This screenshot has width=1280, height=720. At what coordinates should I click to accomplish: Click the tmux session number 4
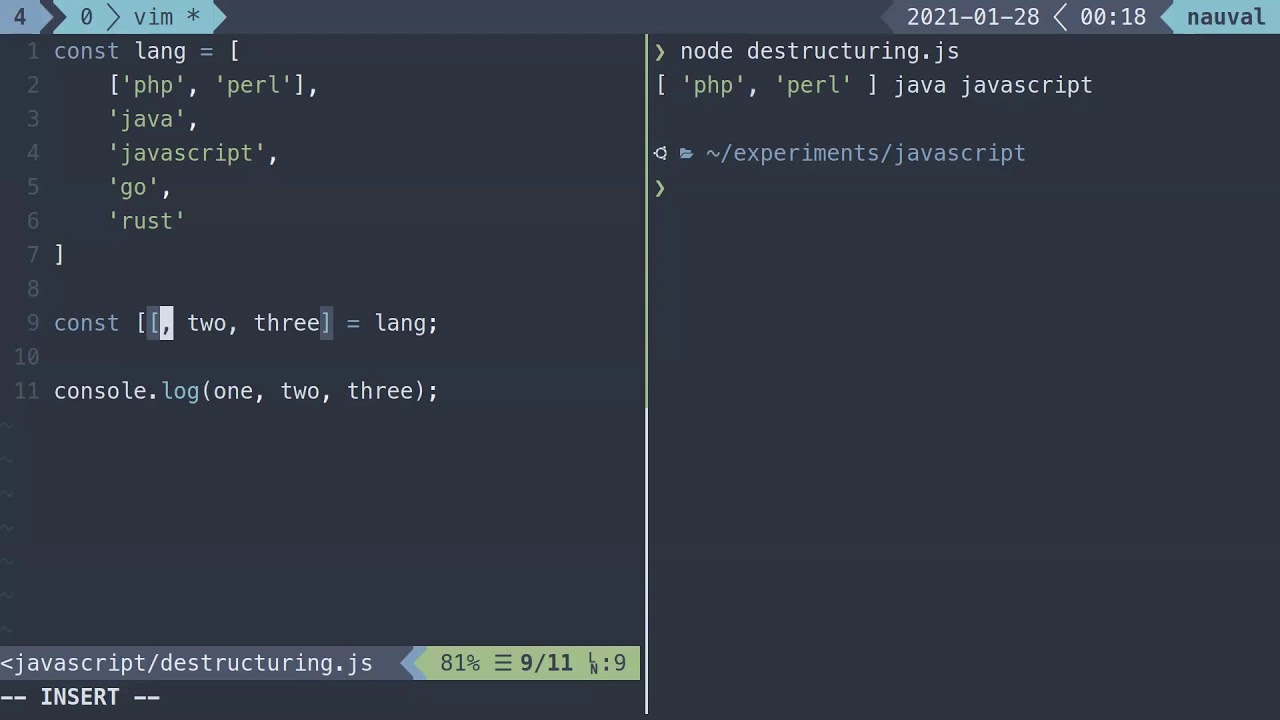click(19, 17)
